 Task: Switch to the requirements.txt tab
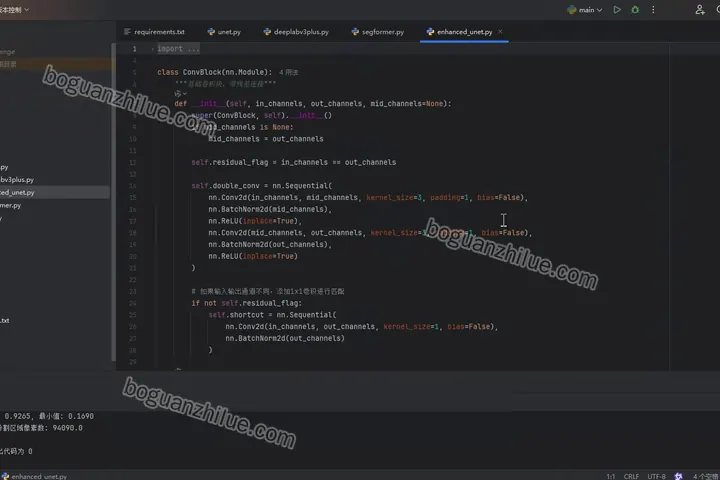[154, 32]
